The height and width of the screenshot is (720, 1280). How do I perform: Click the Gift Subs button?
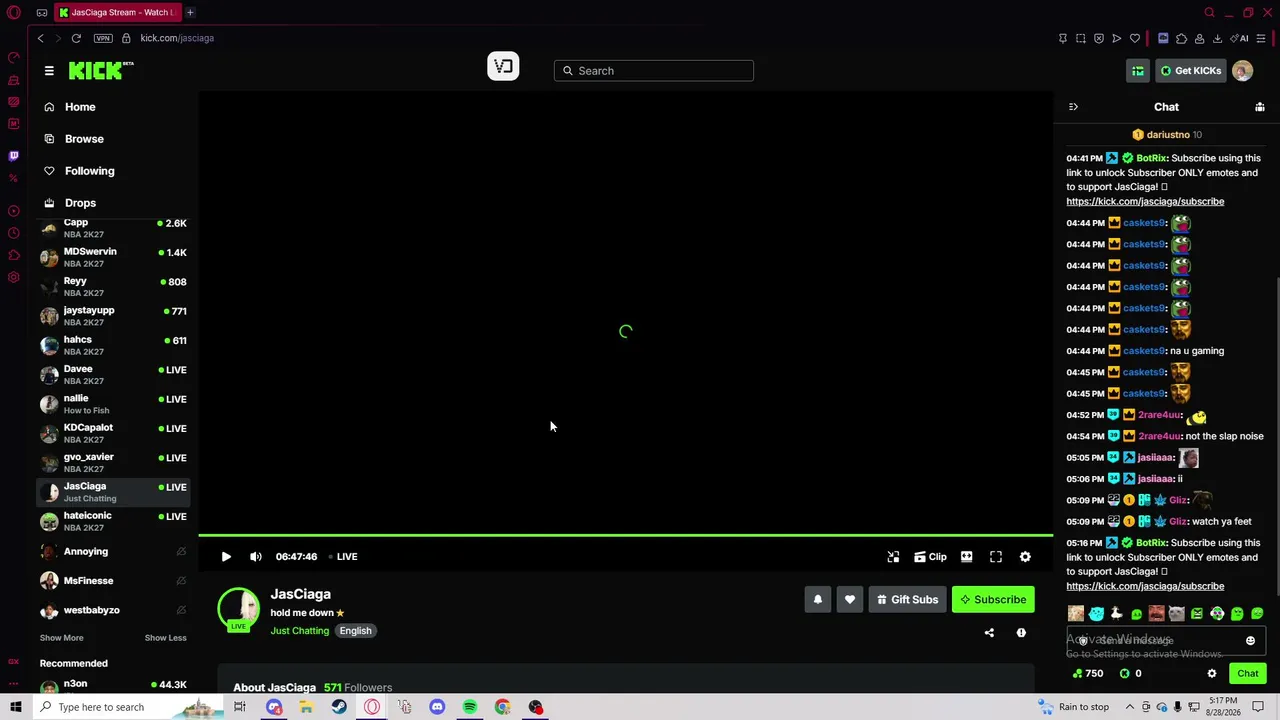[907, 600]
